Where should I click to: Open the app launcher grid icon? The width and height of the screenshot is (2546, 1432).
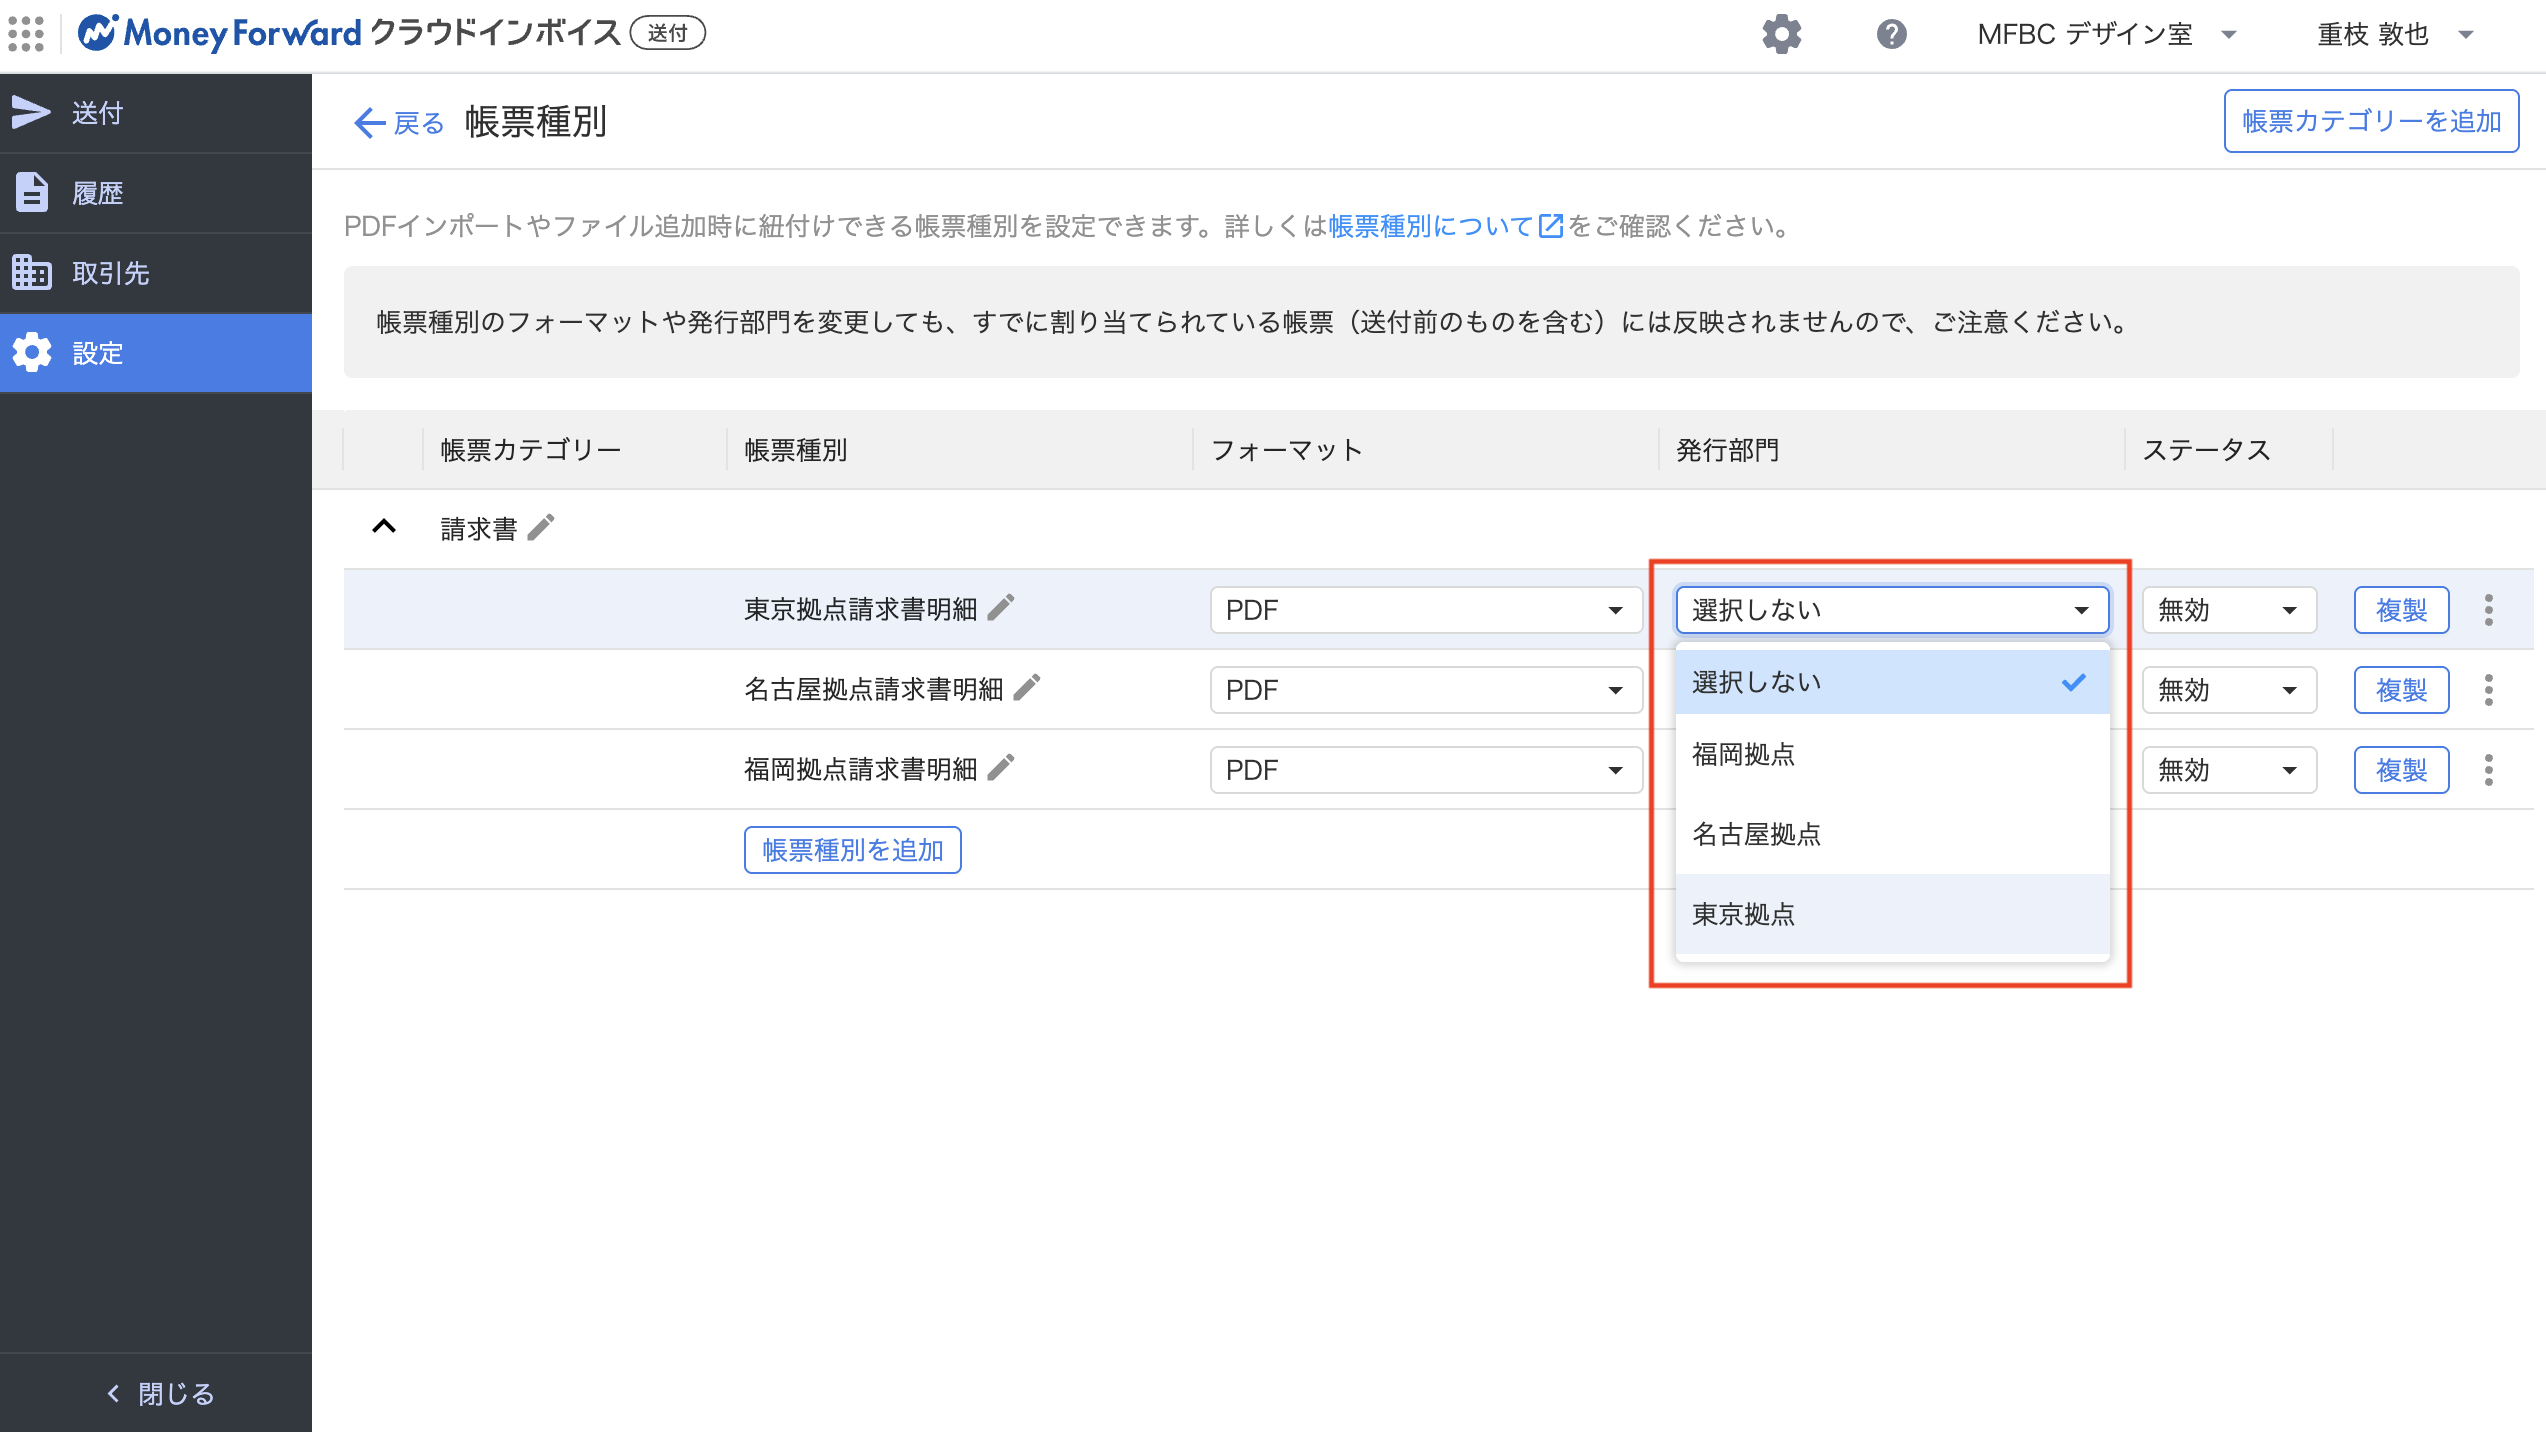click(x=26, y=34)
